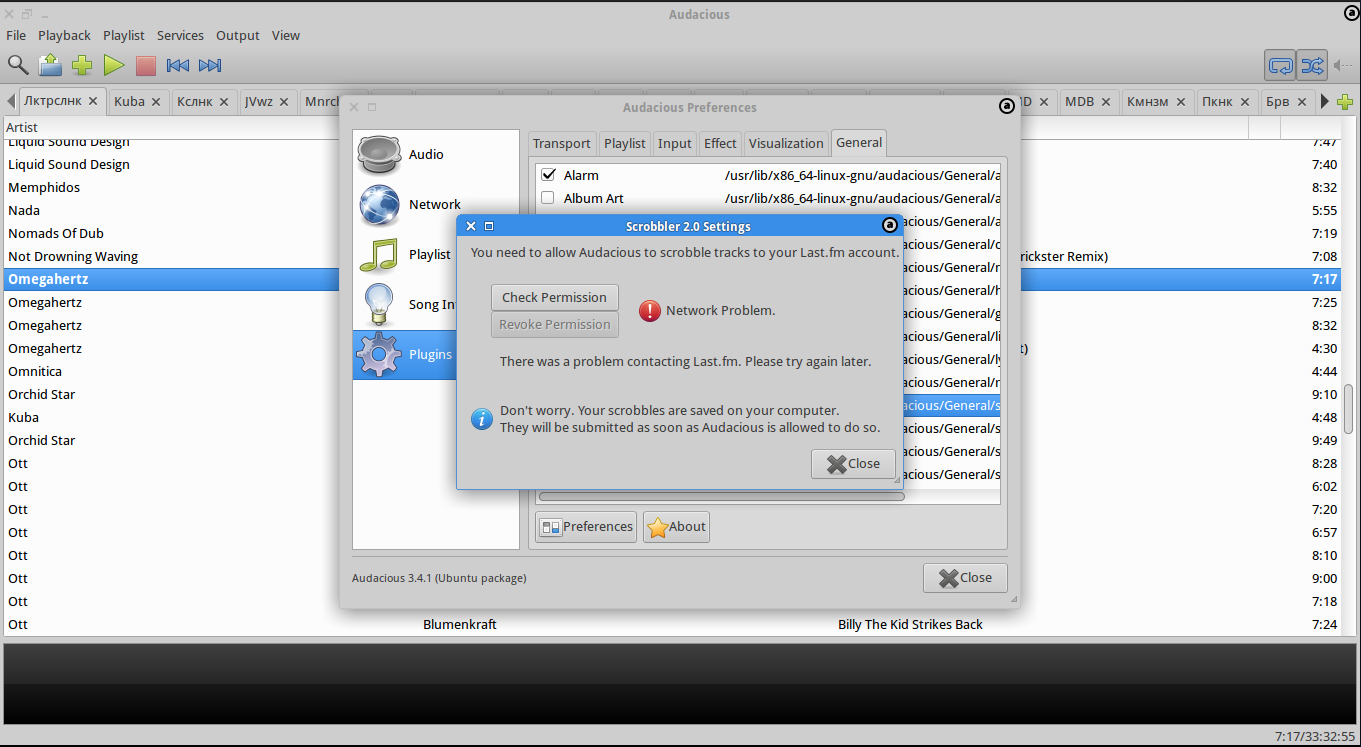Open the View menu
The width and height of the screenshot is (1361, 747).
pyautogui.click(x=286, y=35)
